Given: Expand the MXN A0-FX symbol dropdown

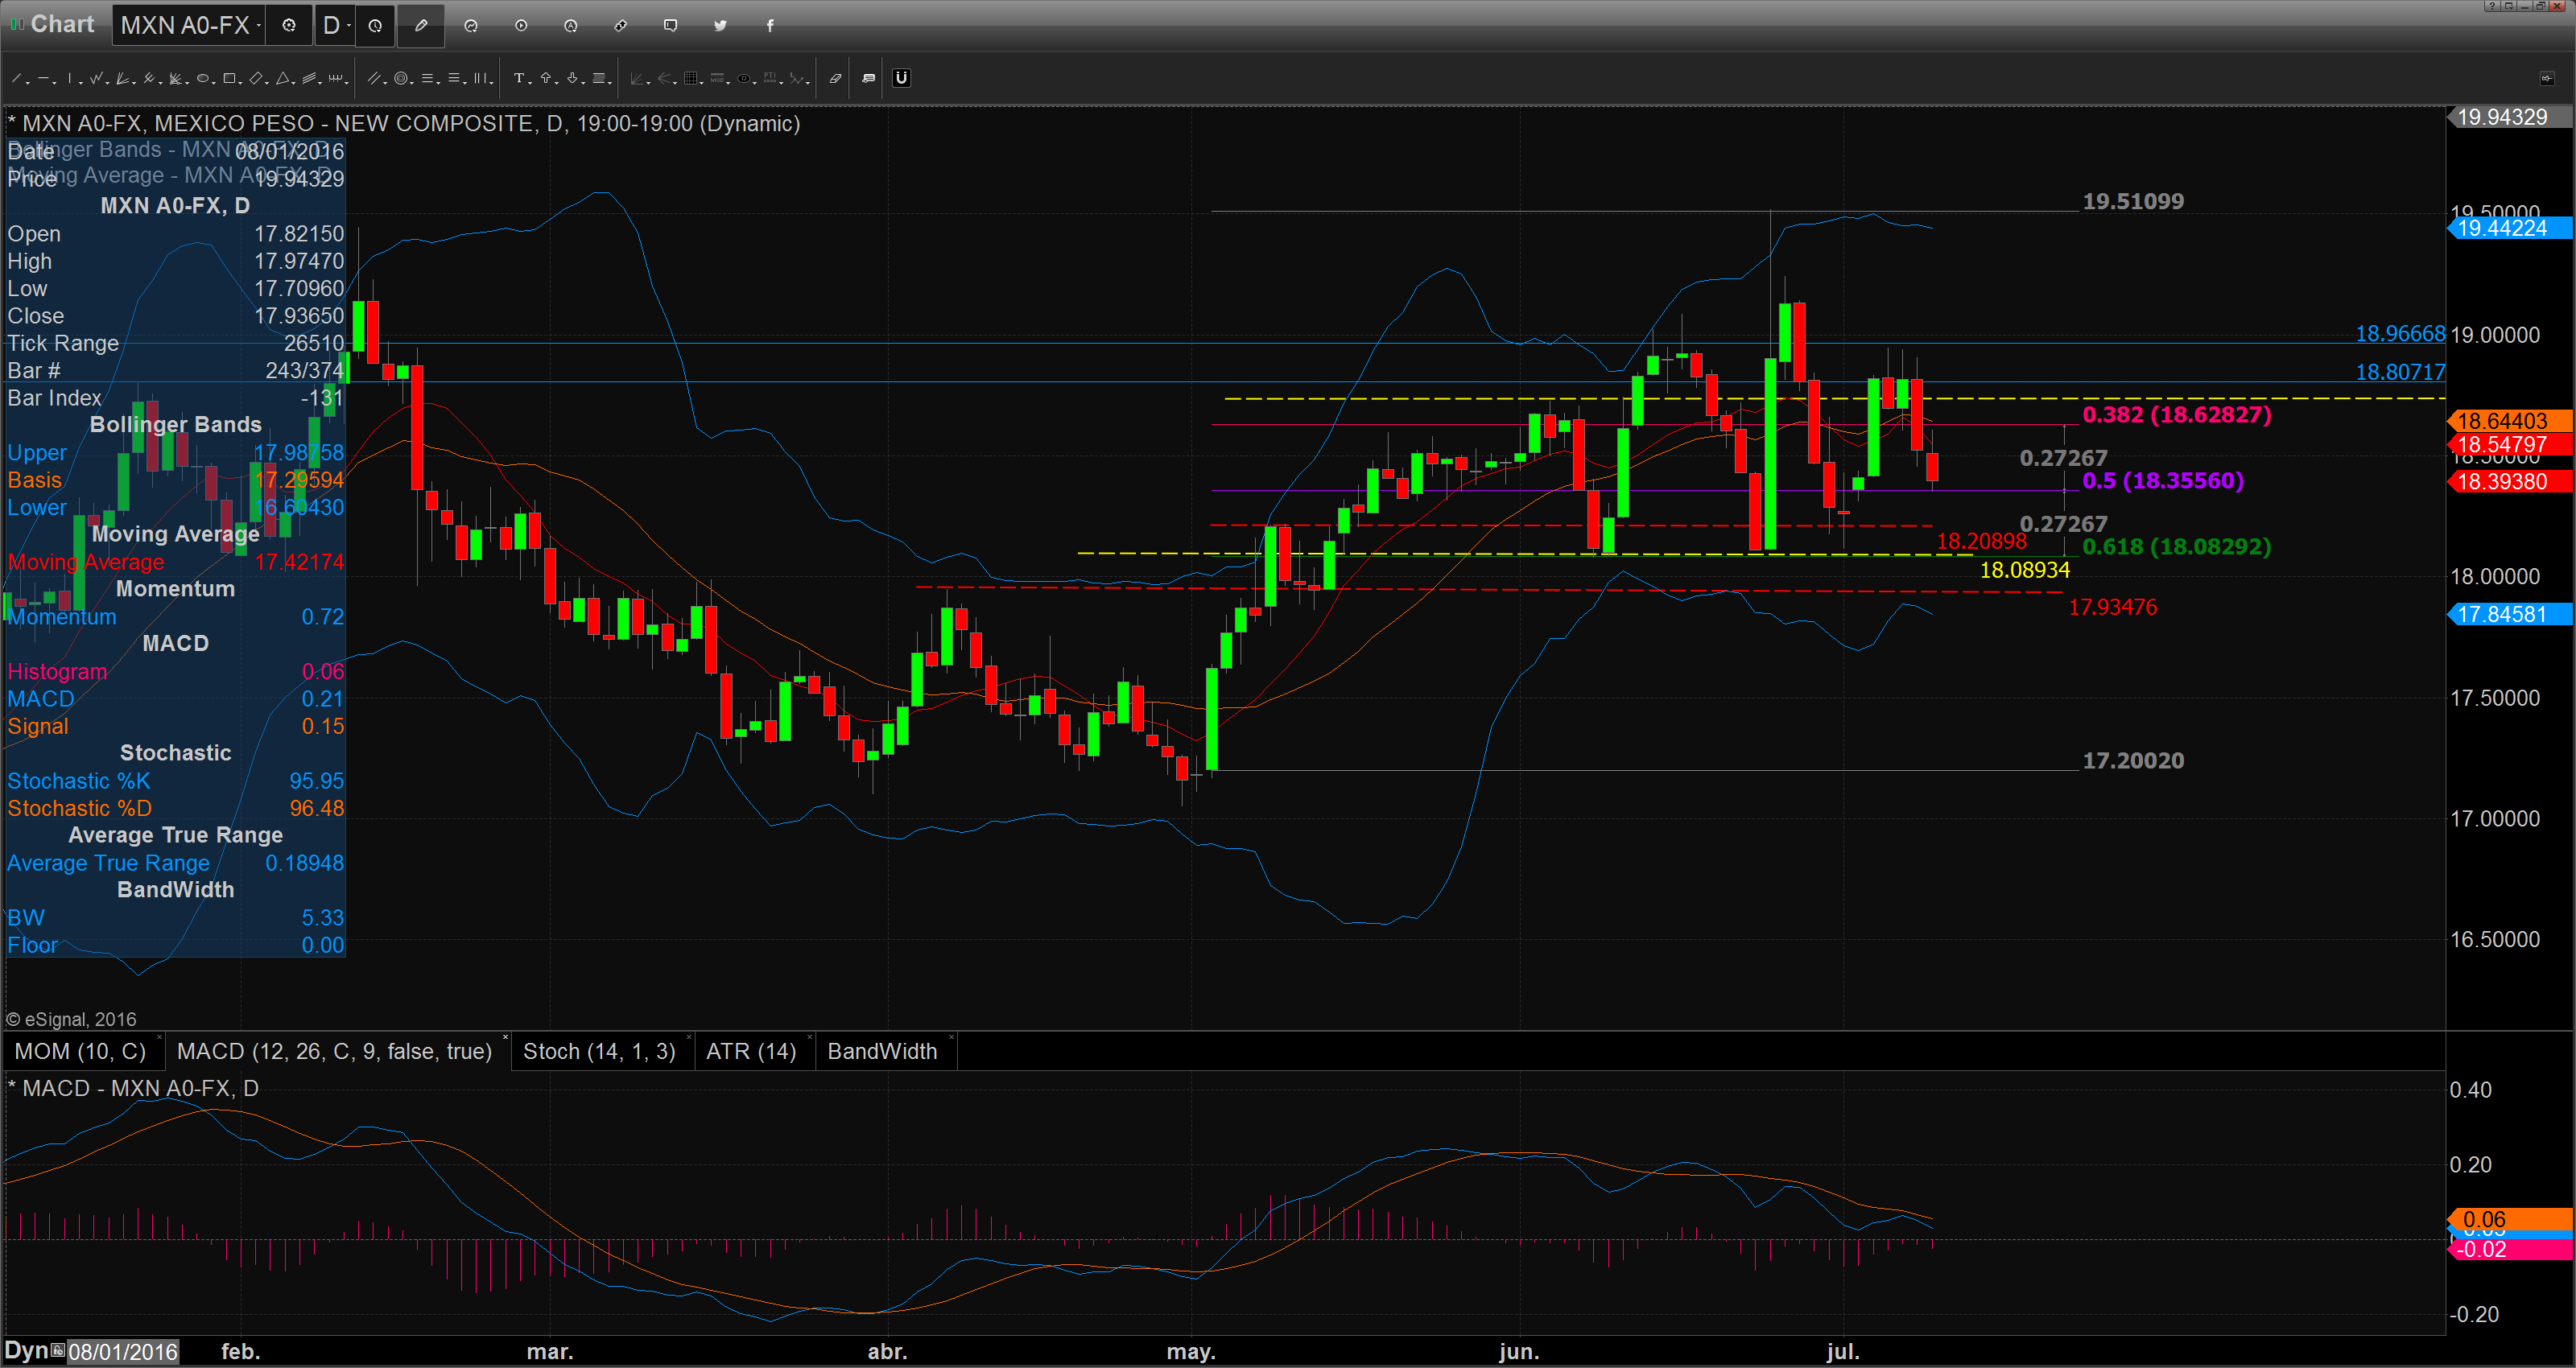Looking at the screenshot, I should pyautogui.click(x=259, y=26).
